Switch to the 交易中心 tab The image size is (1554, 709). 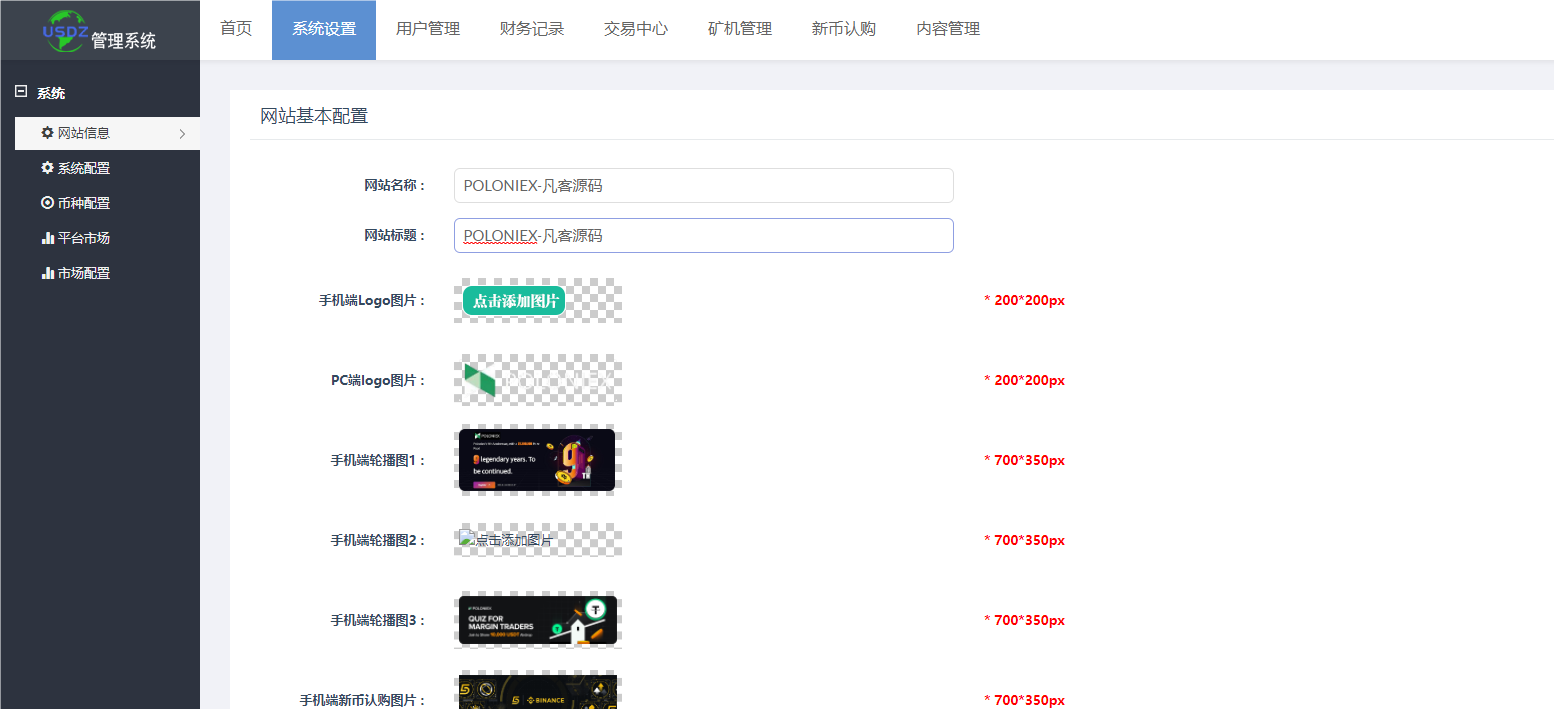click(x=635, y=29)
